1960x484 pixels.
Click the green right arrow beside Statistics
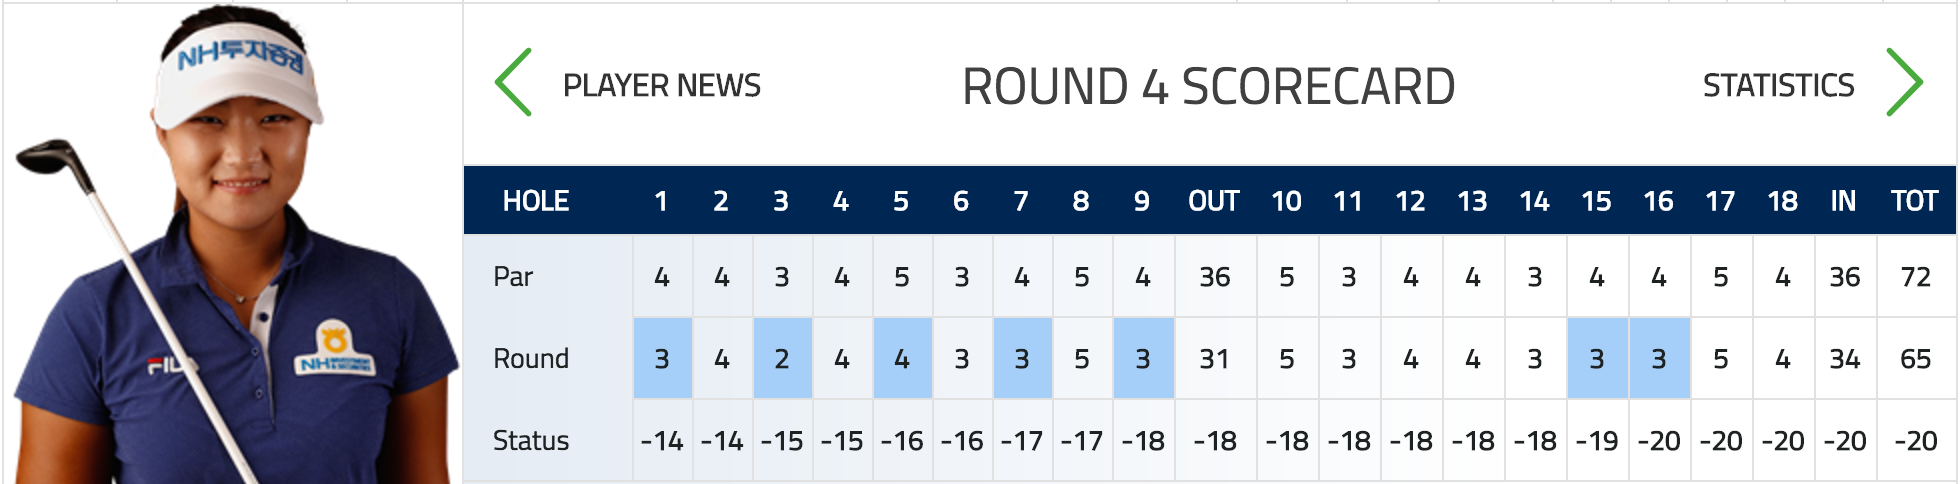pos(1904,83)
